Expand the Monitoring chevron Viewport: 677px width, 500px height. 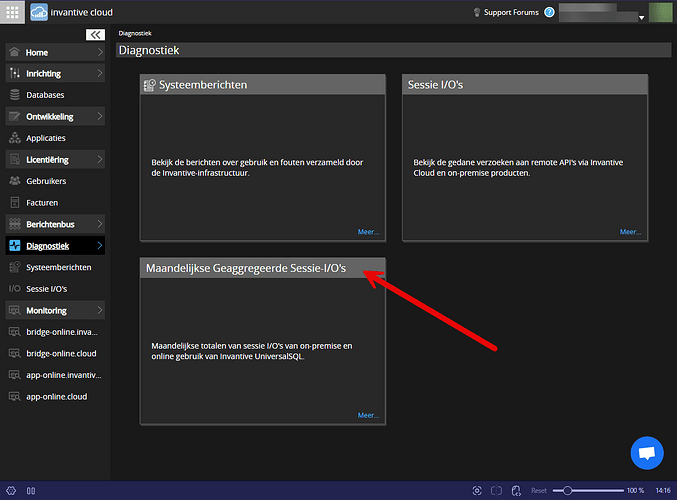tap(100, 310)
